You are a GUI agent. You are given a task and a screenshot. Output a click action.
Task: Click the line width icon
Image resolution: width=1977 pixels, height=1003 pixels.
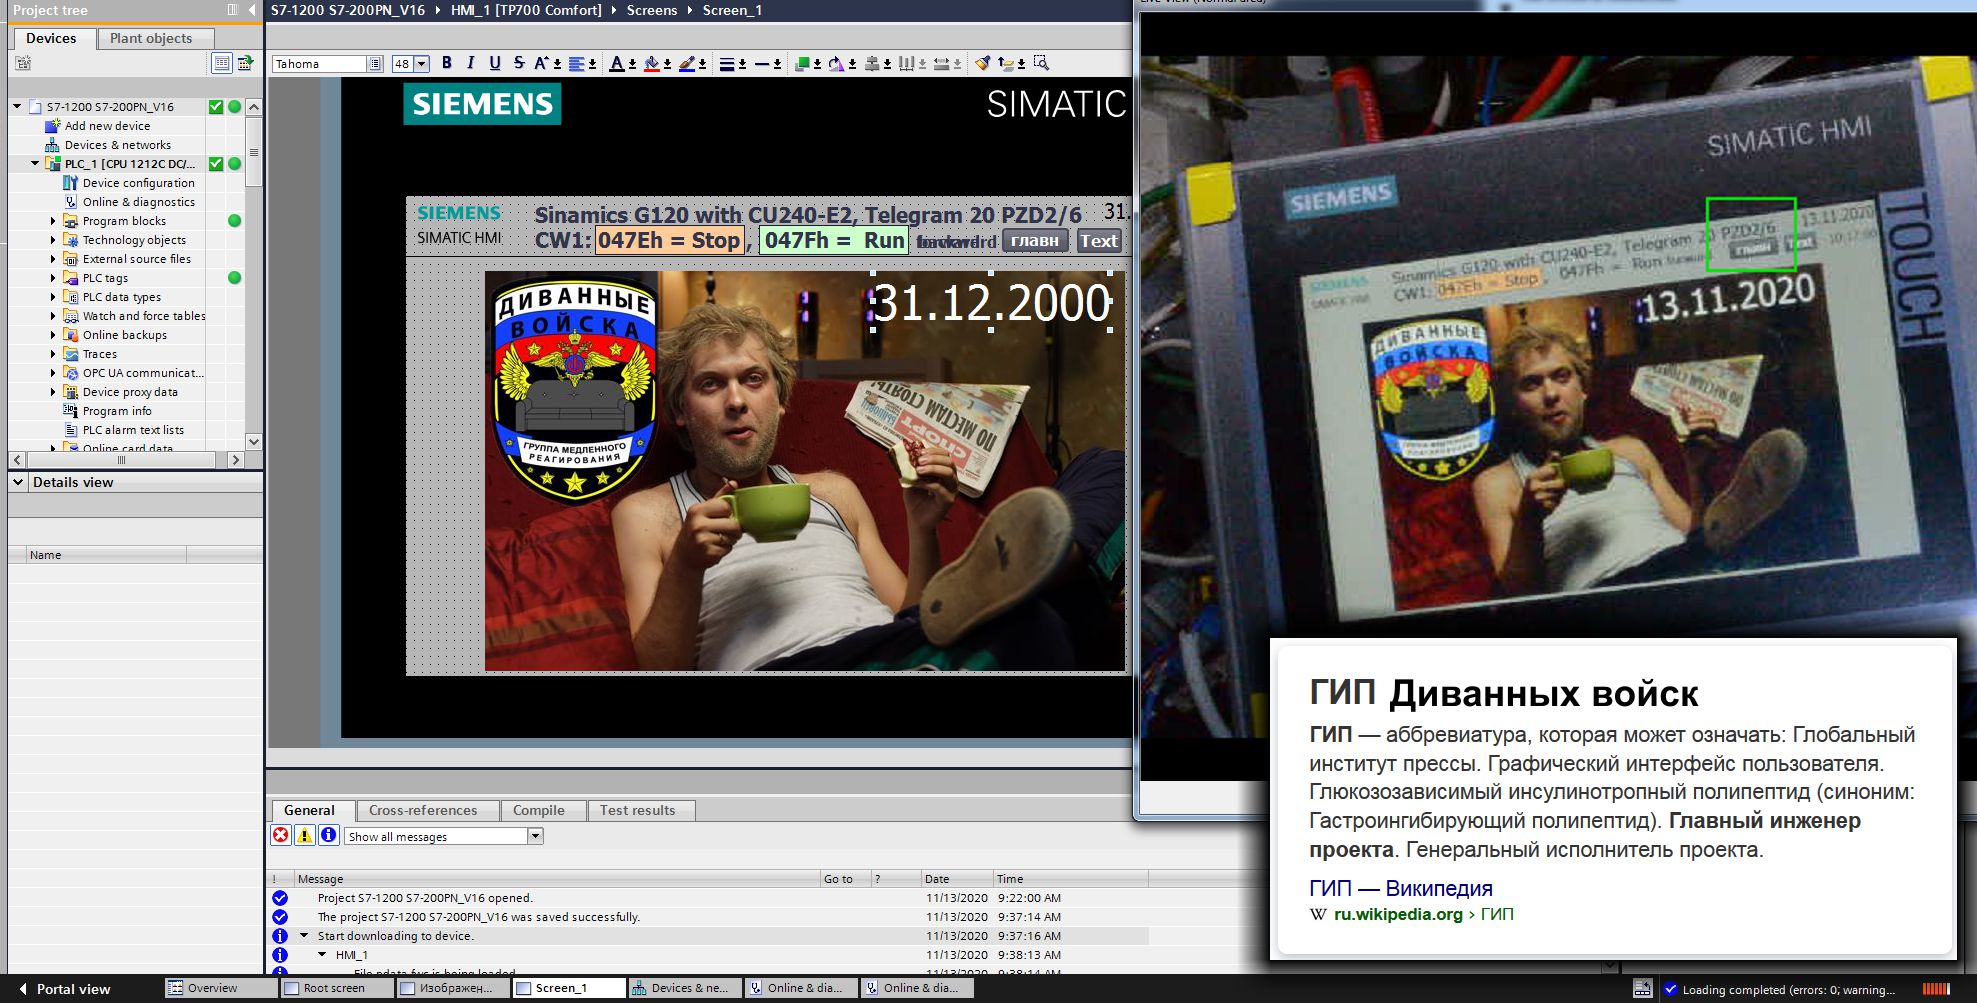(727, 63)
